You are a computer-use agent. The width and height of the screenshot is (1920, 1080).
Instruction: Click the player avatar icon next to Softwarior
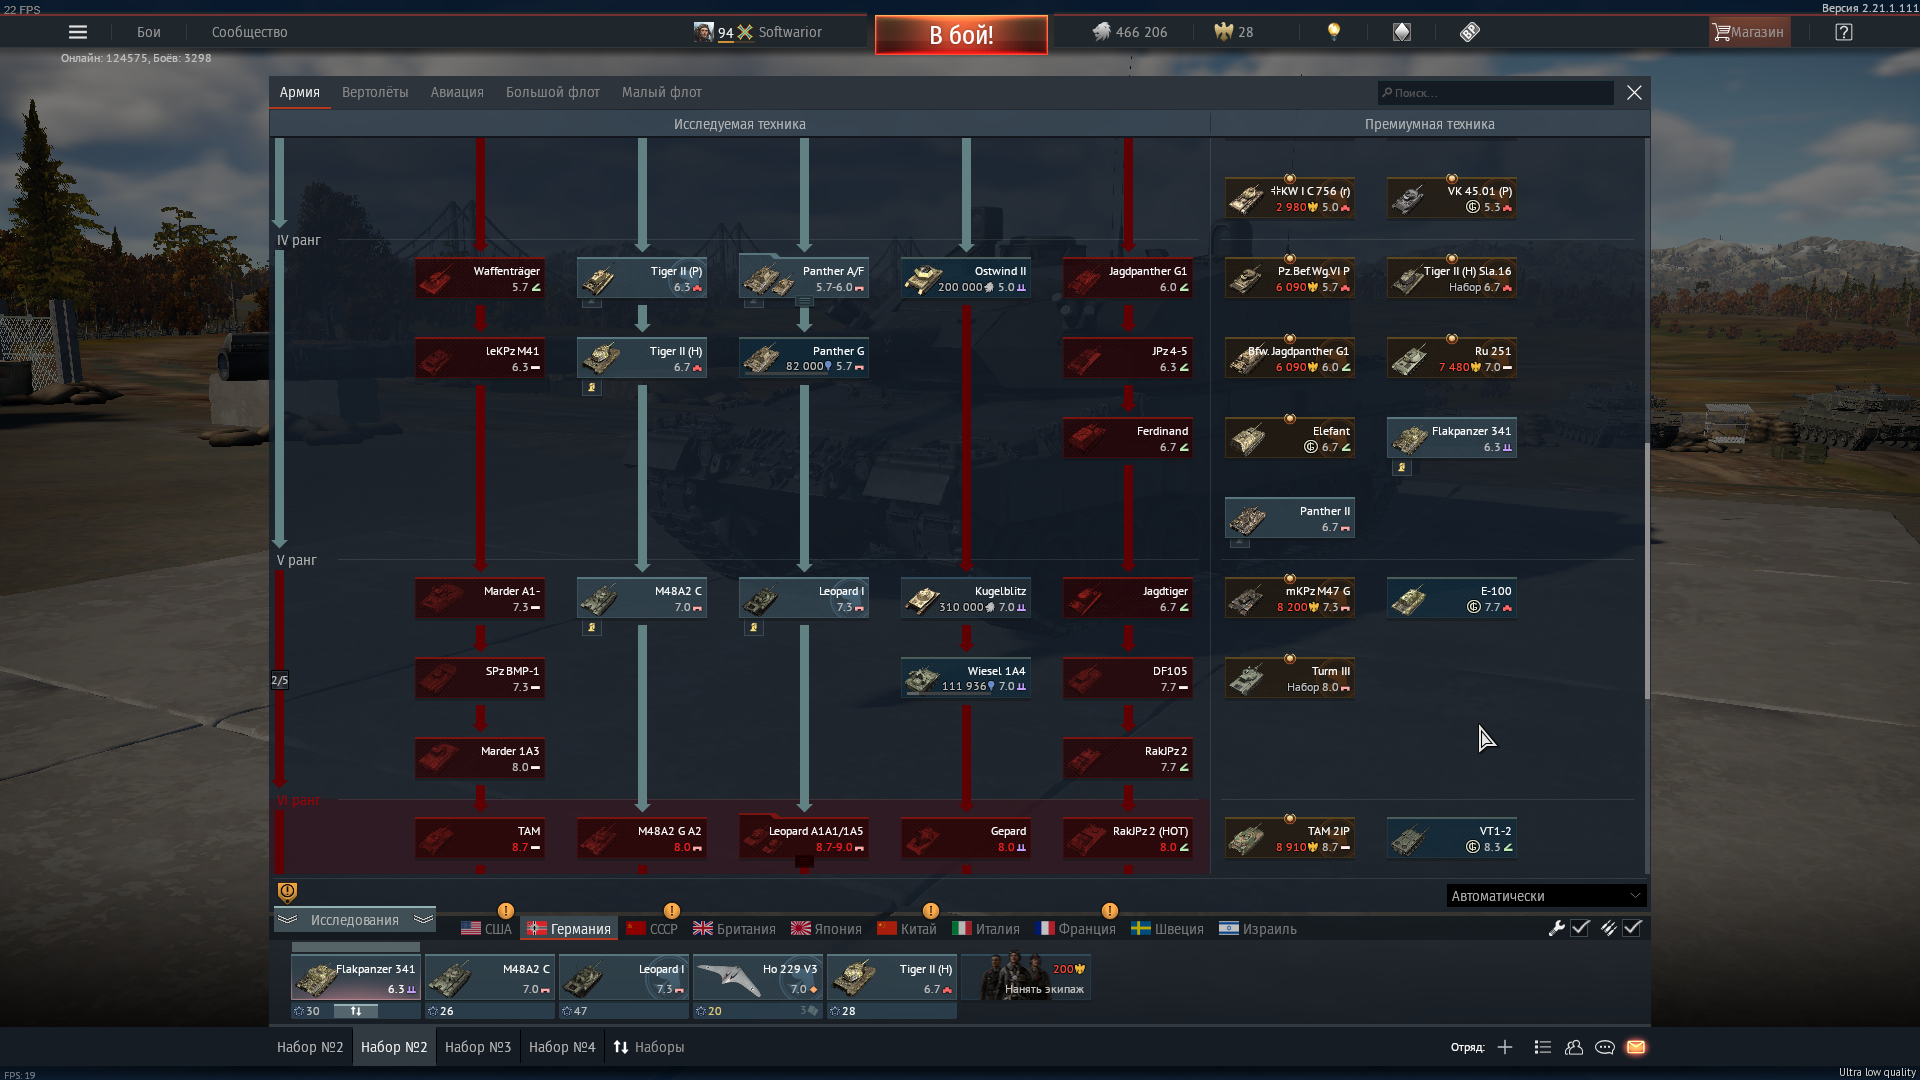tap(704, 32)
